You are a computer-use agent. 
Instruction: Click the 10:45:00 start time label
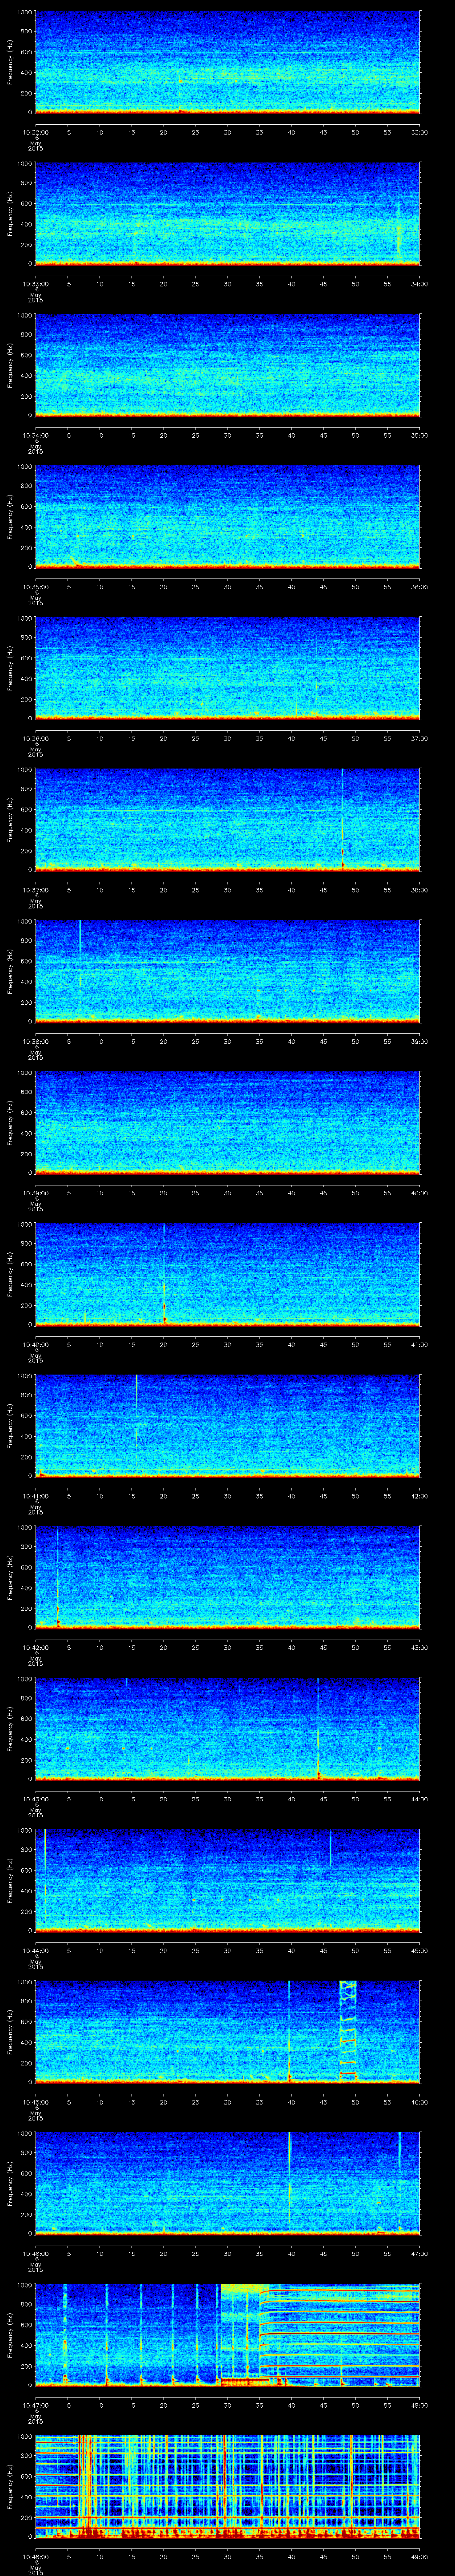click(x=35, y=2102)
